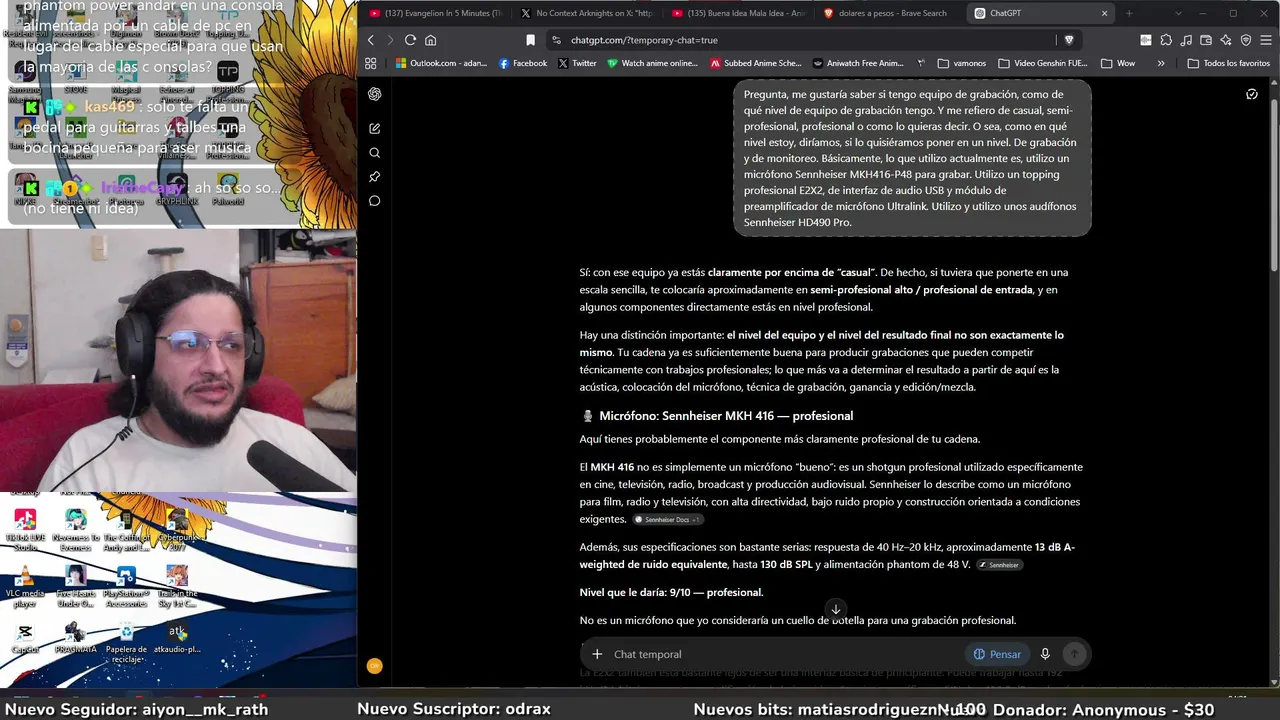Bookmark this page with the bookmark icon

[x=530, y=40]
